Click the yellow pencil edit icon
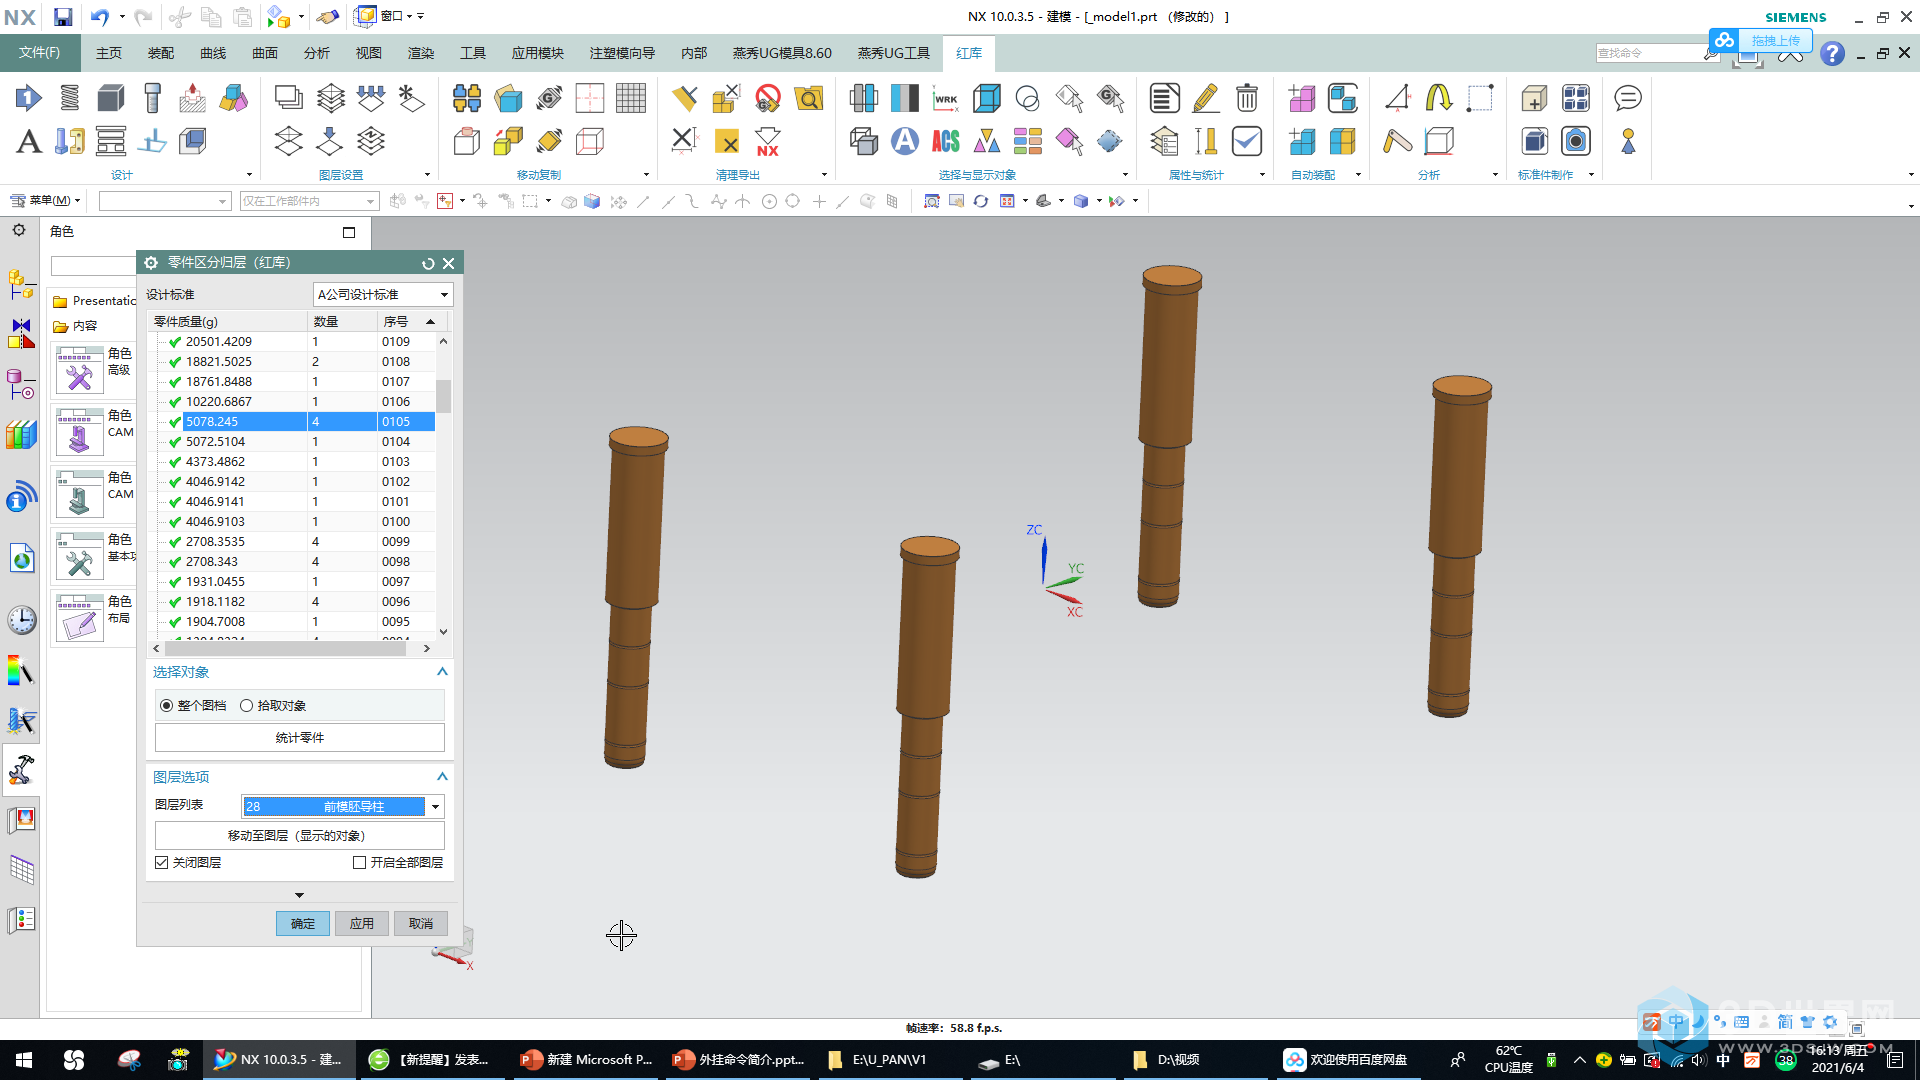The image size is (1920, 1080). (1205, 98)
